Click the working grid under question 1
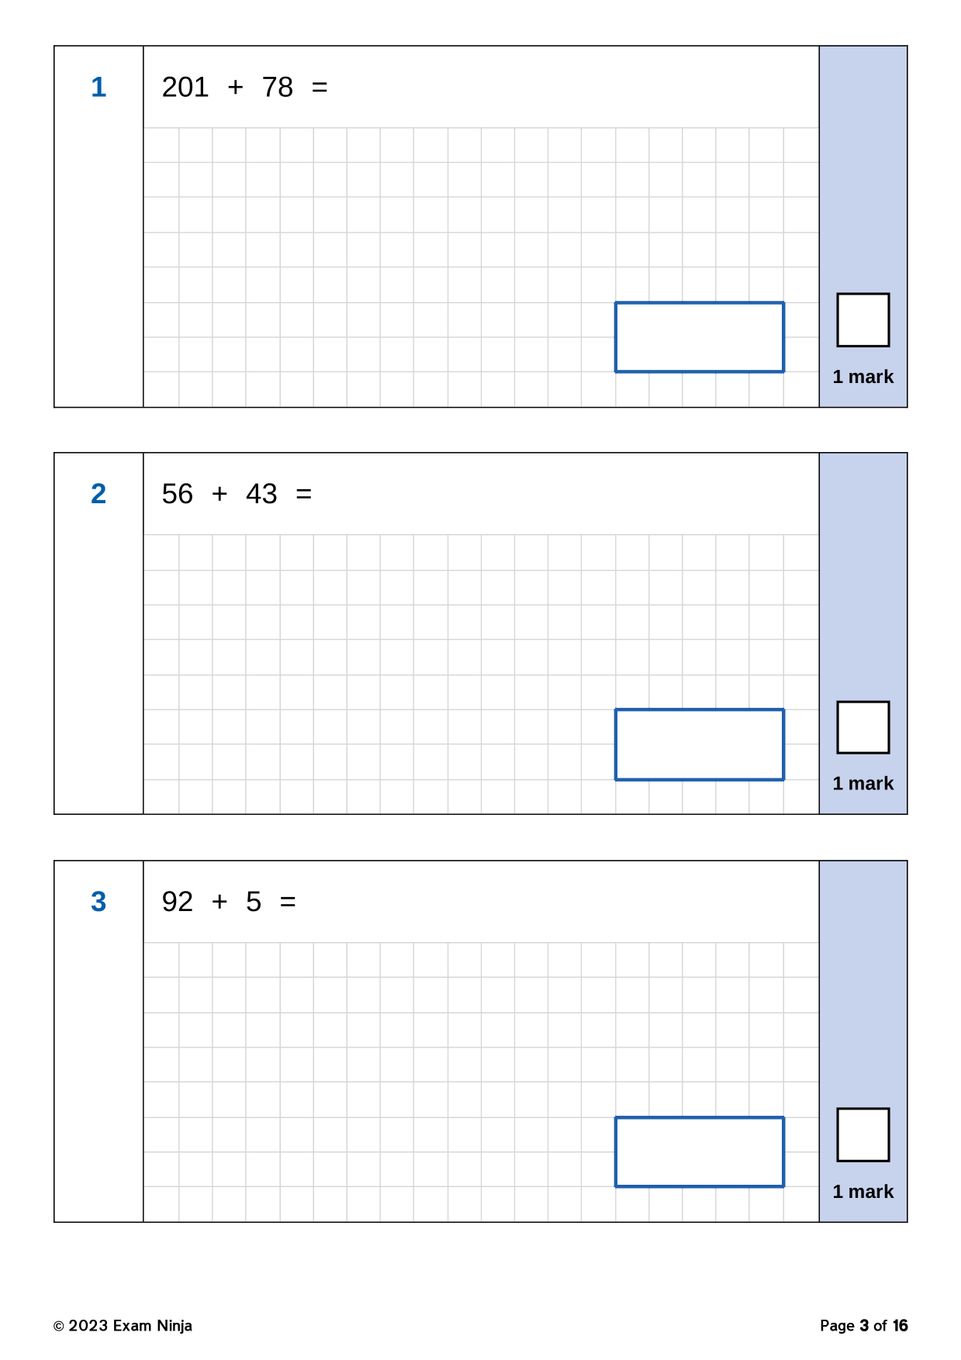 click(380, 250)
